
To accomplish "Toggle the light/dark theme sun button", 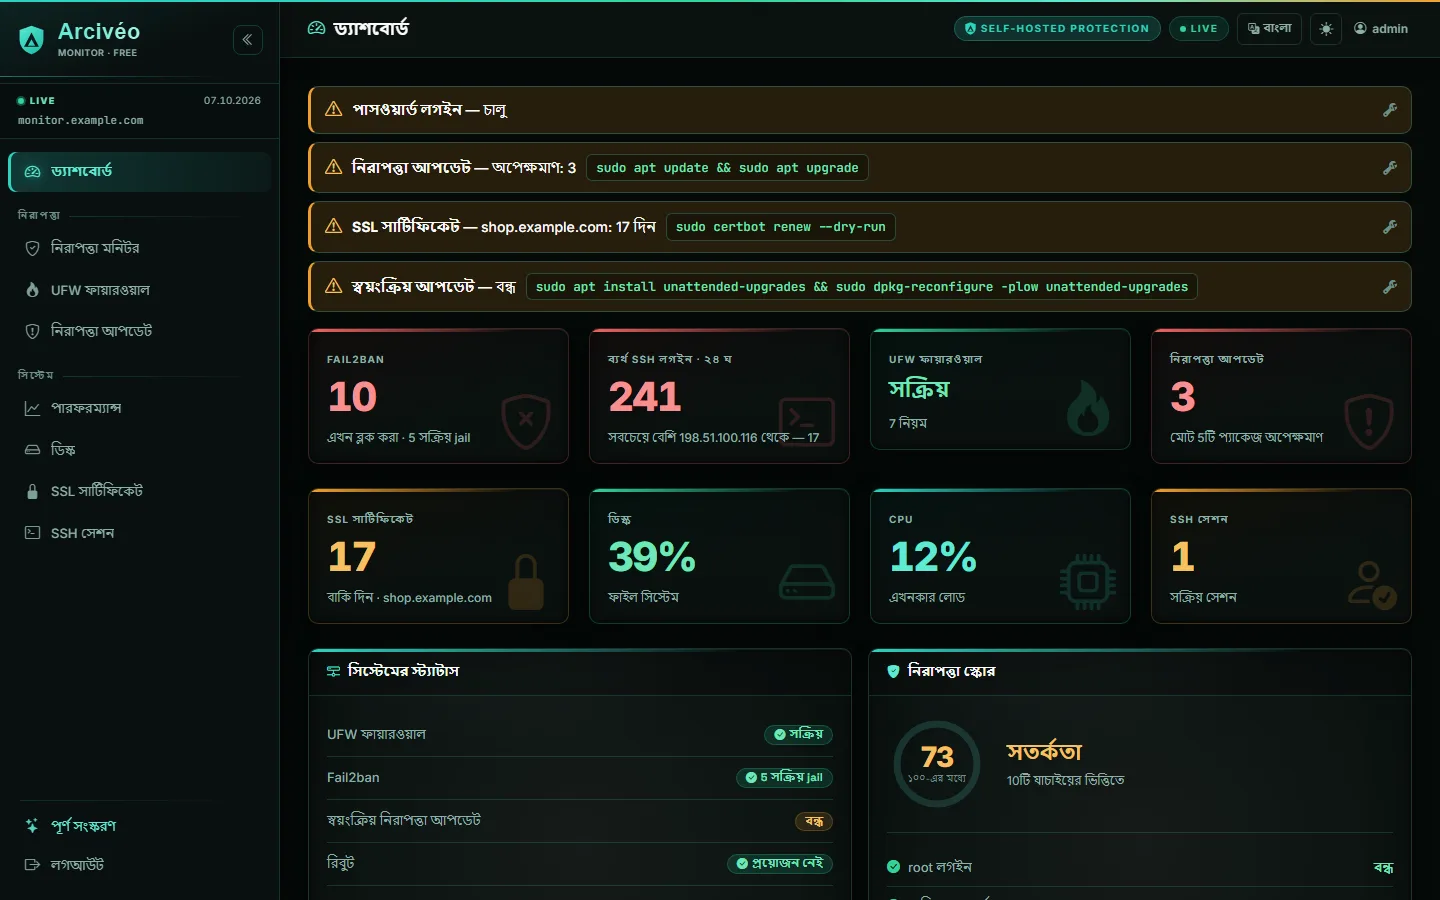I will (1326, 29).
